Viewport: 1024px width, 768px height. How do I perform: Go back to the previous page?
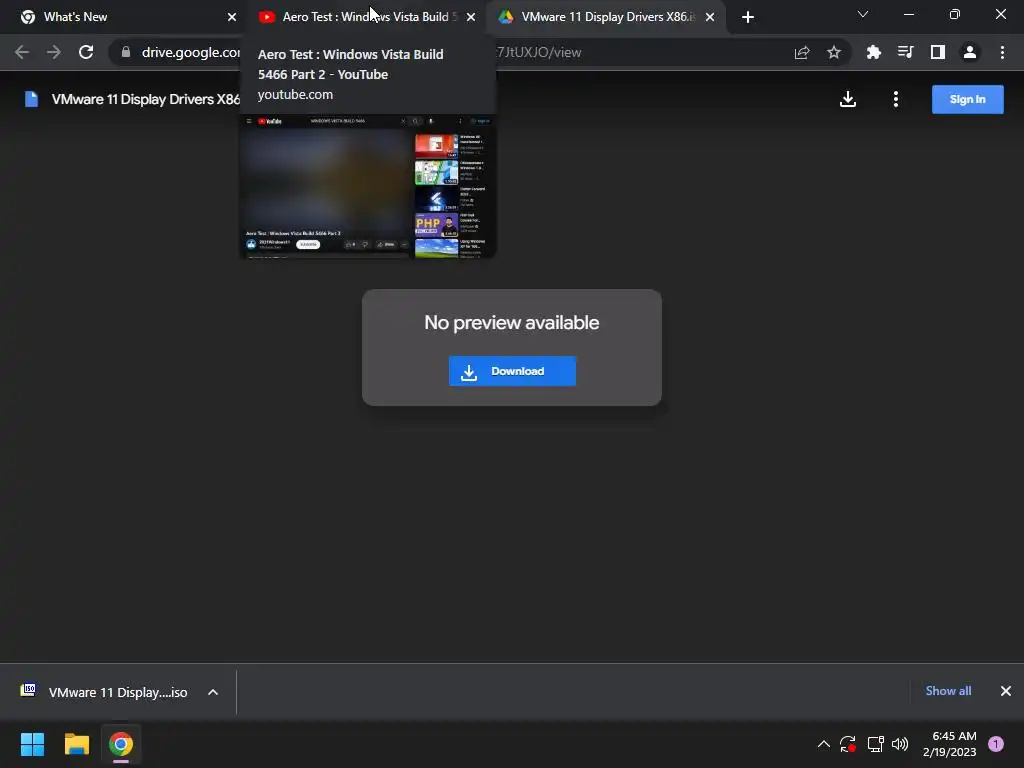coord(22,52)
